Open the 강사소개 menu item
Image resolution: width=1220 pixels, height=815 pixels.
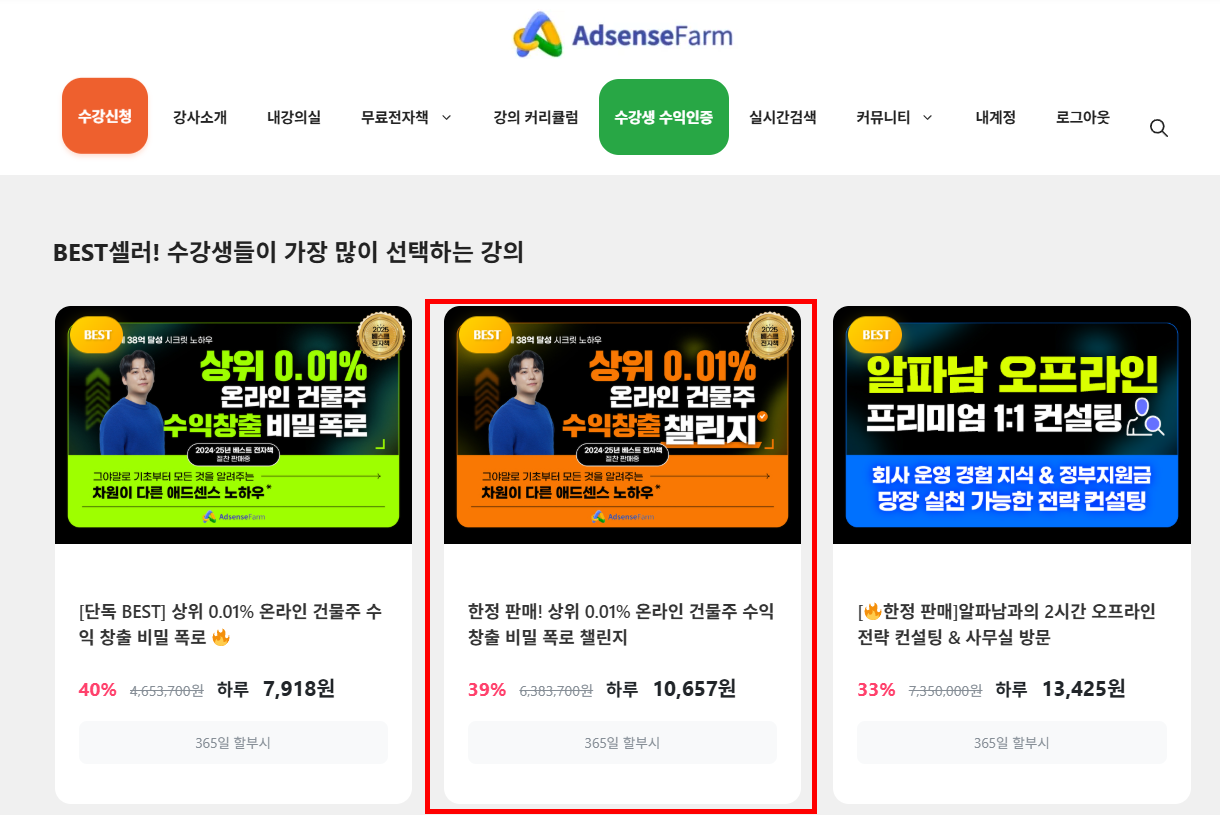[x=200, y=117]
